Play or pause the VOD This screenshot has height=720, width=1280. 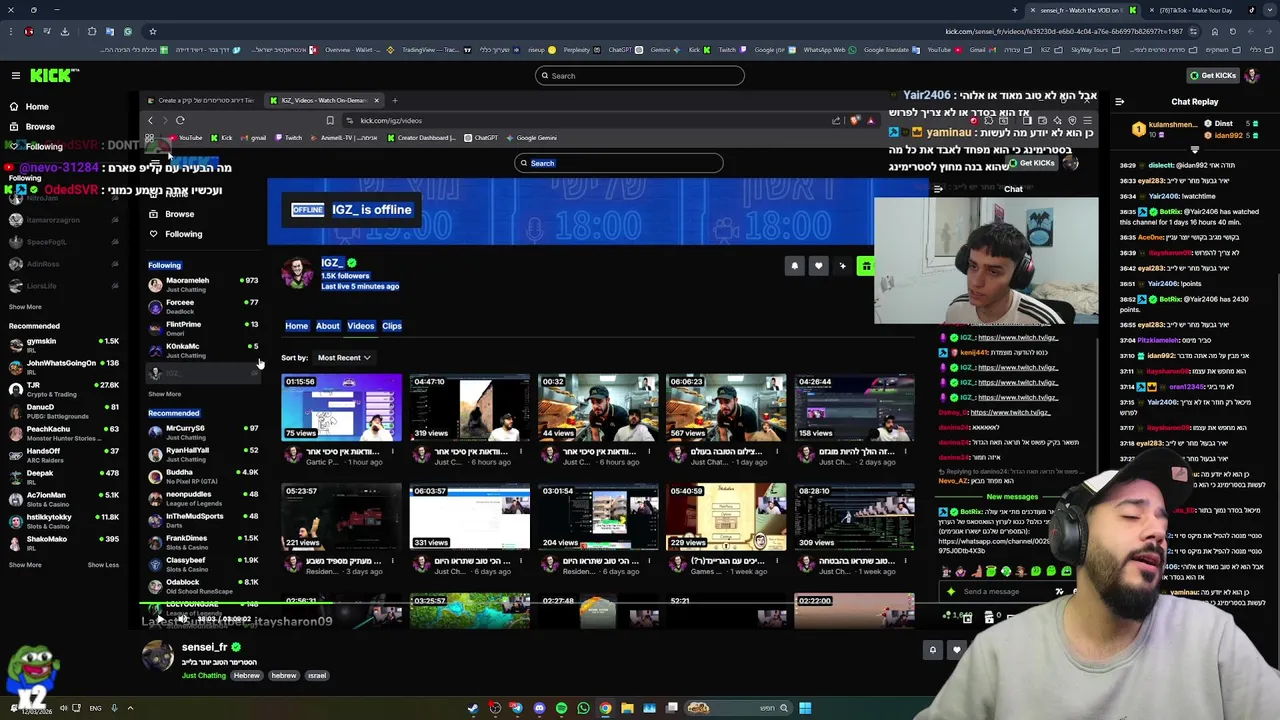(159, 620)
